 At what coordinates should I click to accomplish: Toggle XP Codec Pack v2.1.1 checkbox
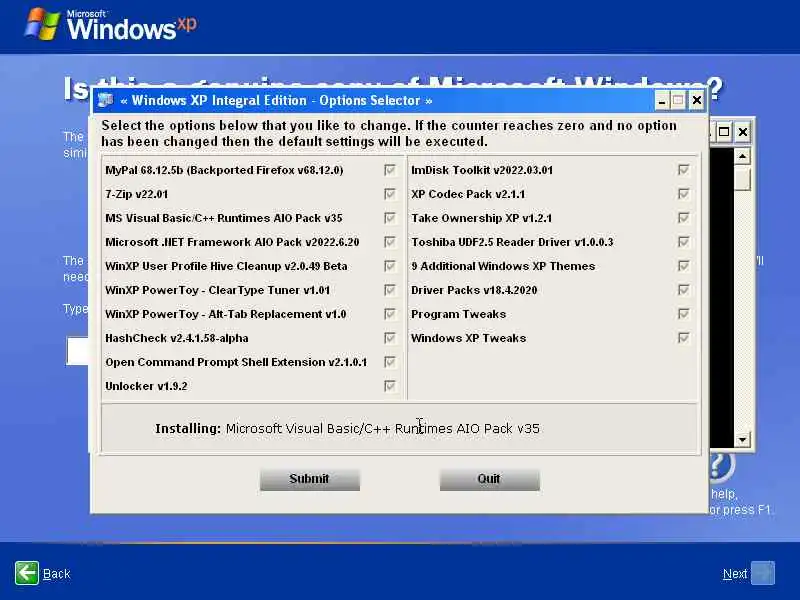coord(684,194)
